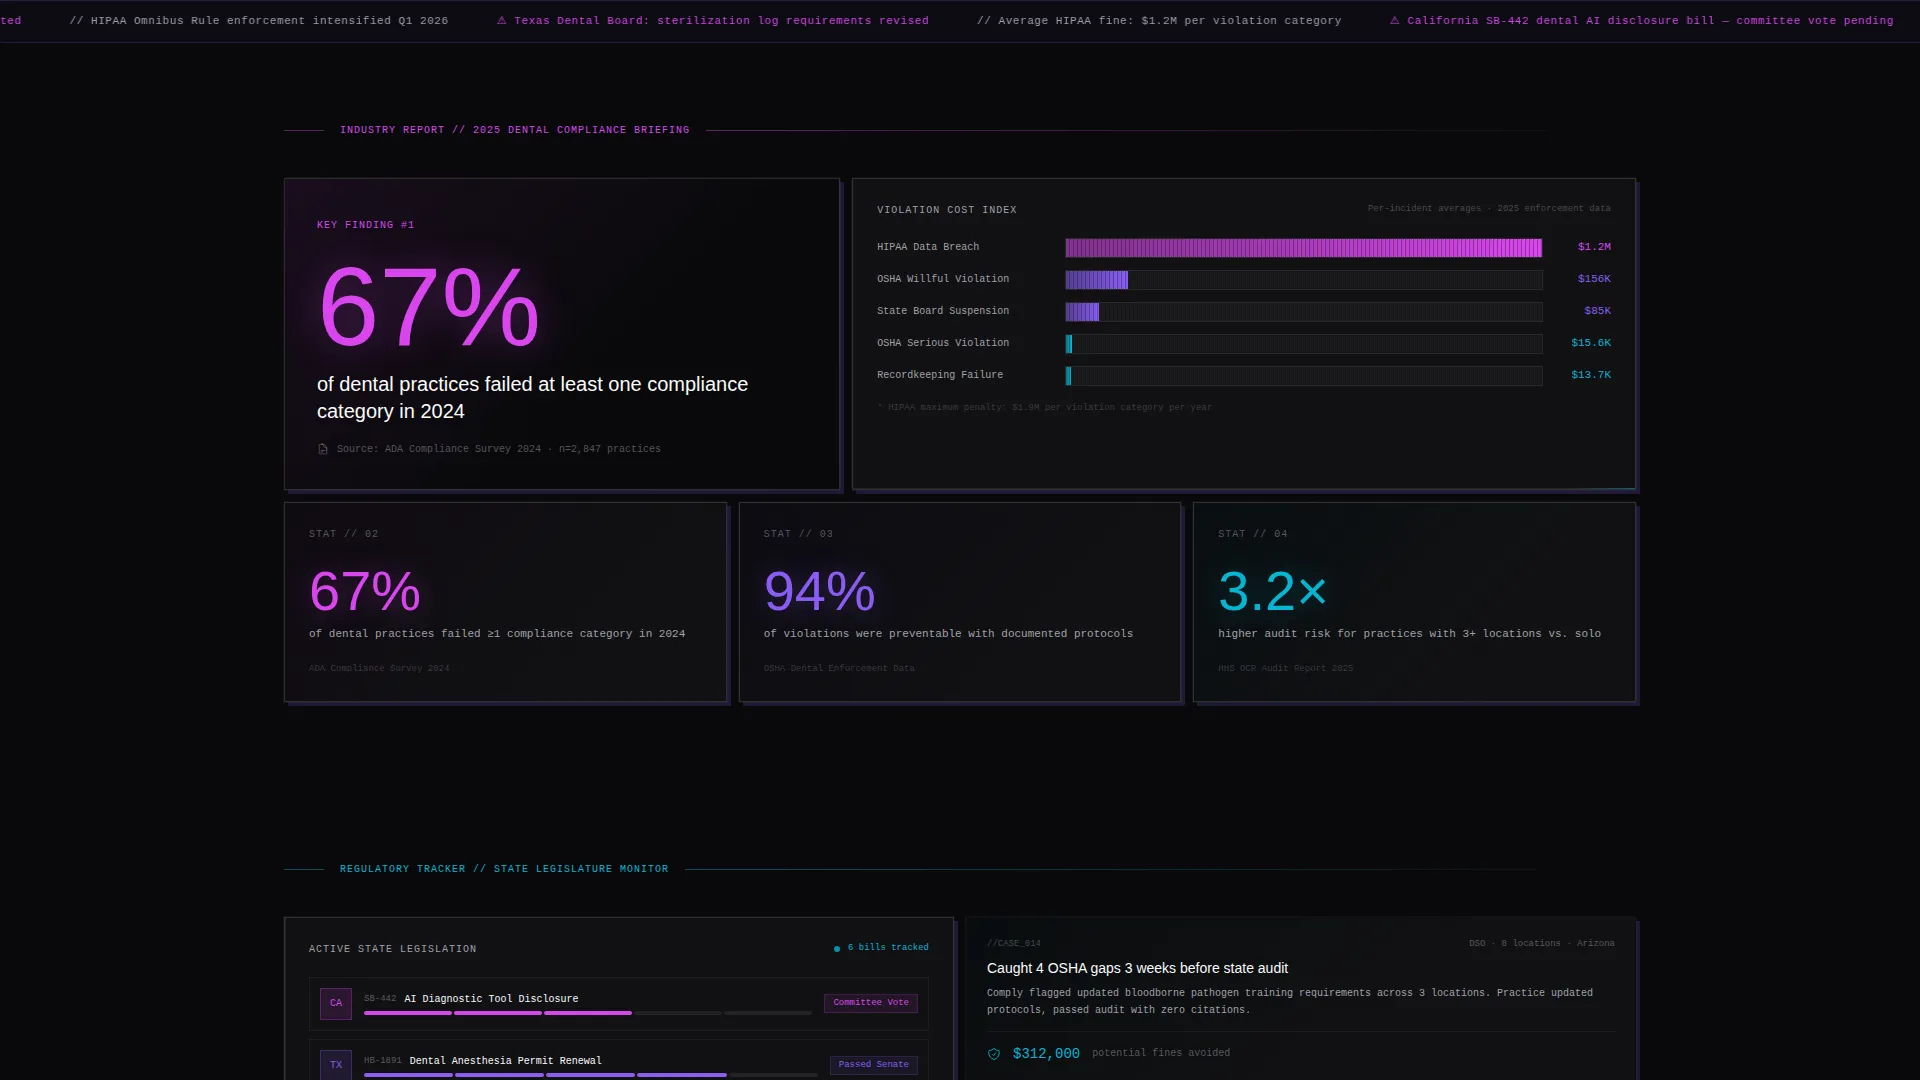
Task: Select the TX state badge
Action: click(336, 1065)
